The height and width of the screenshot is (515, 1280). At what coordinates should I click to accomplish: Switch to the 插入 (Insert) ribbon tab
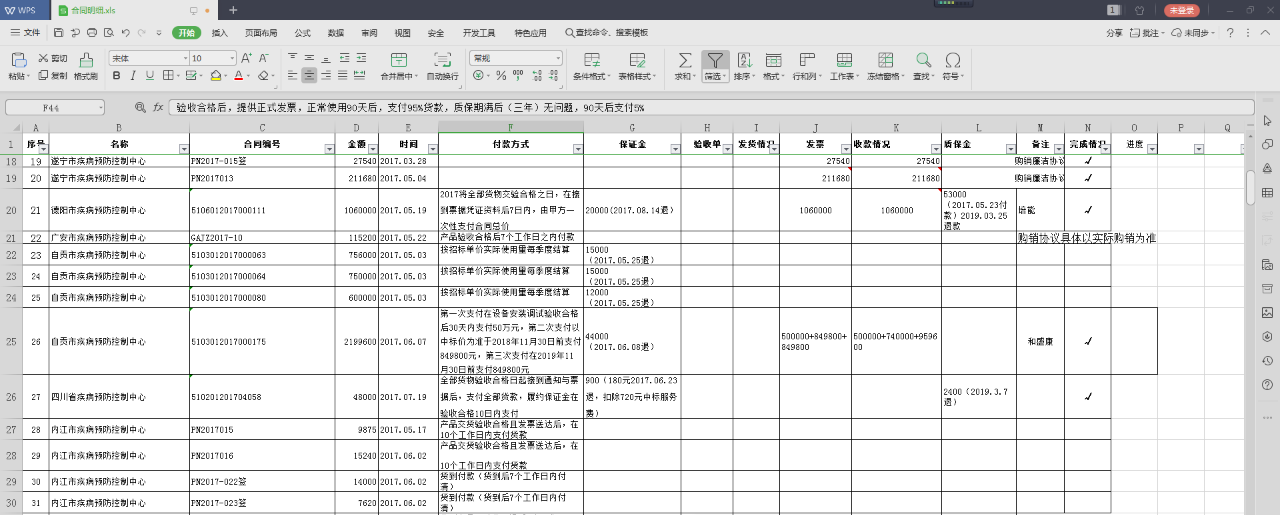(x=219, y=33)
